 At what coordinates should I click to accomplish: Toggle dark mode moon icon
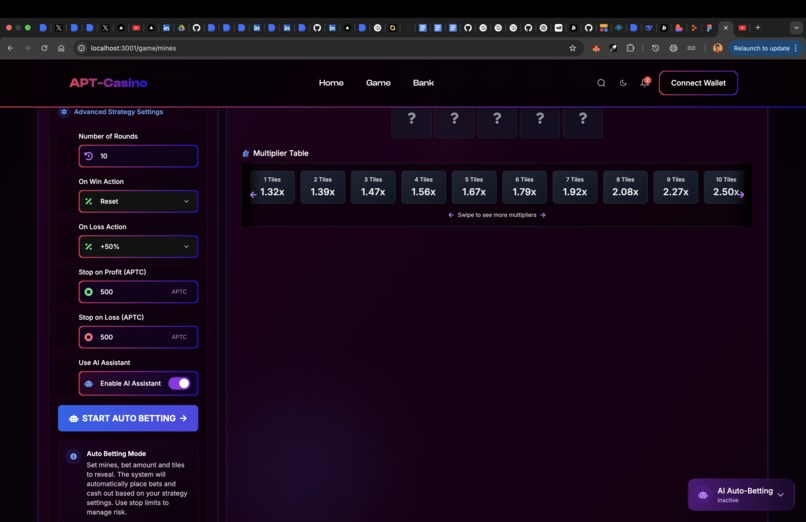point(623,83)
